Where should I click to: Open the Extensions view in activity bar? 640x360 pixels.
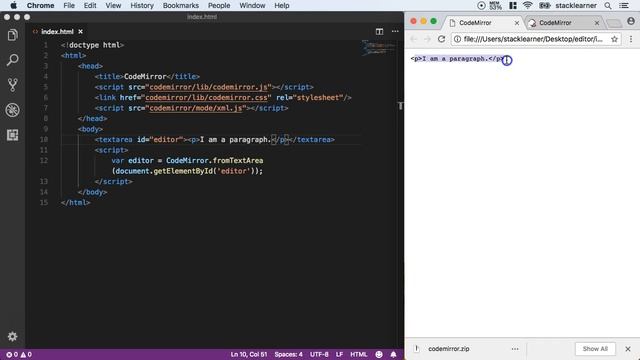(13, 135)
